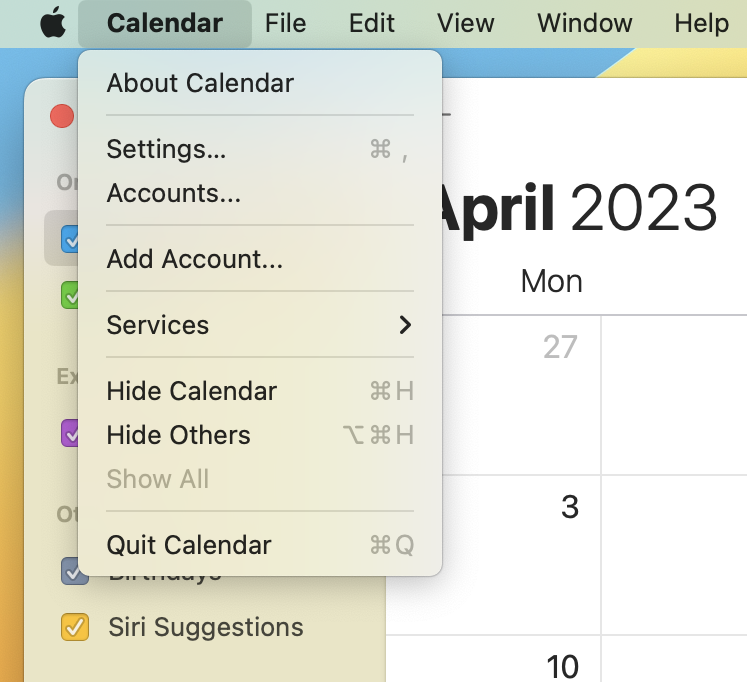Open the File menu
Screen dimensions: 747x682
click(285, 23)
